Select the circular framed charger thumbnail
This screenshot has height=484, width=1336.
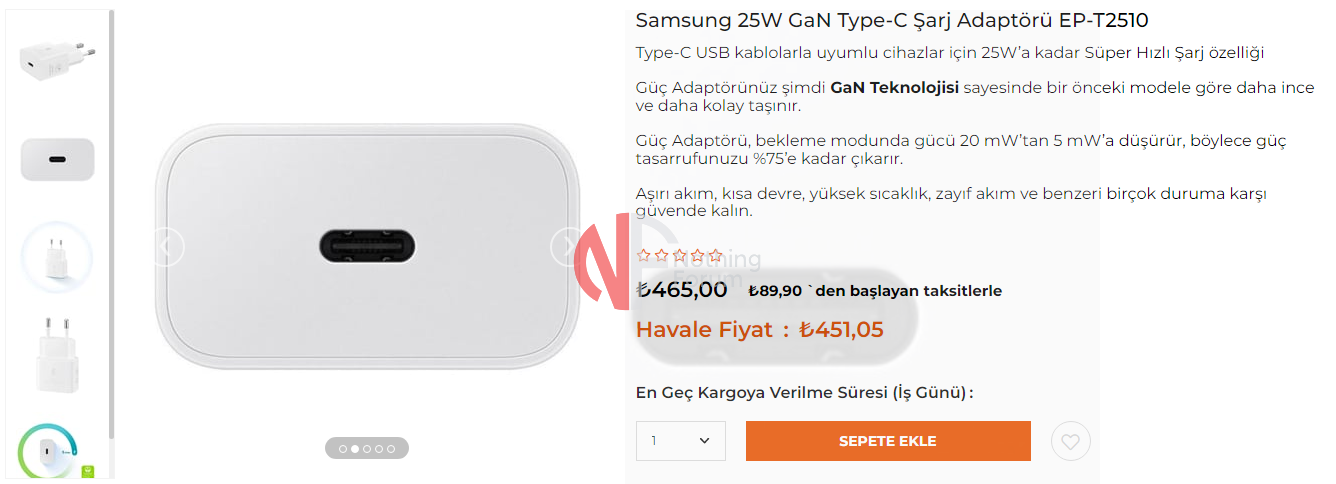coord(57,258)
